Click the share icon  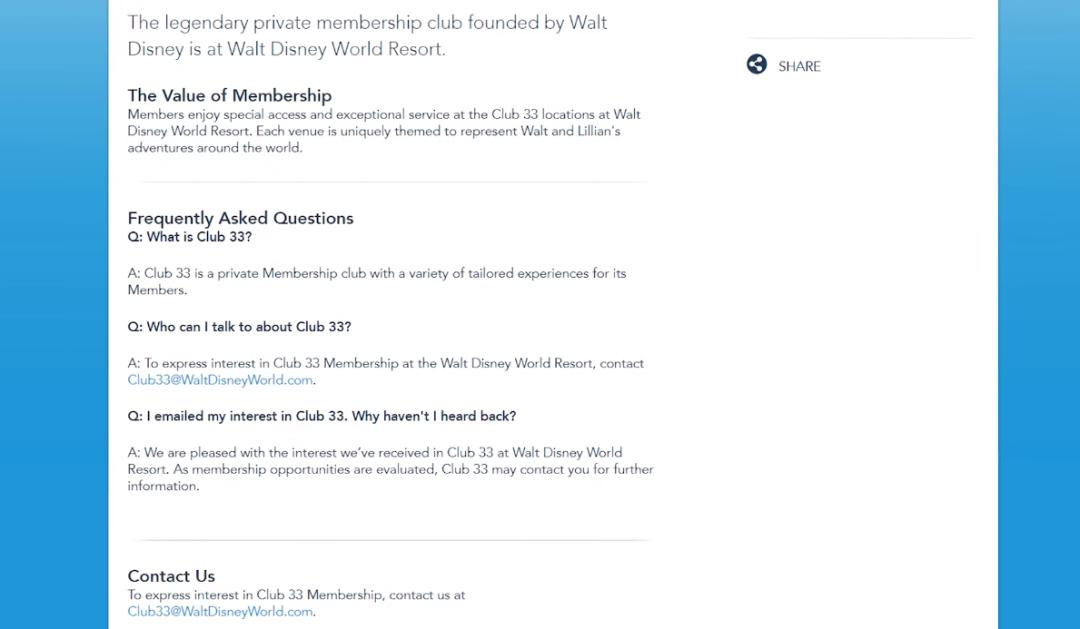click(x=757, y=65)
